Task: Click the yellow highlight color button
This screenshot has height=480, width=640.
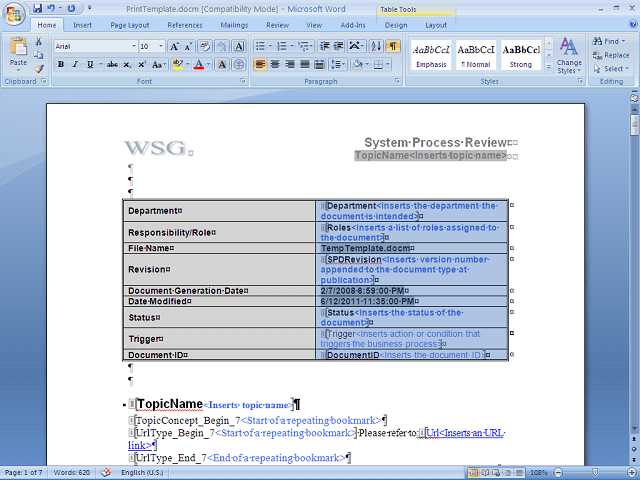Action: 178,64
